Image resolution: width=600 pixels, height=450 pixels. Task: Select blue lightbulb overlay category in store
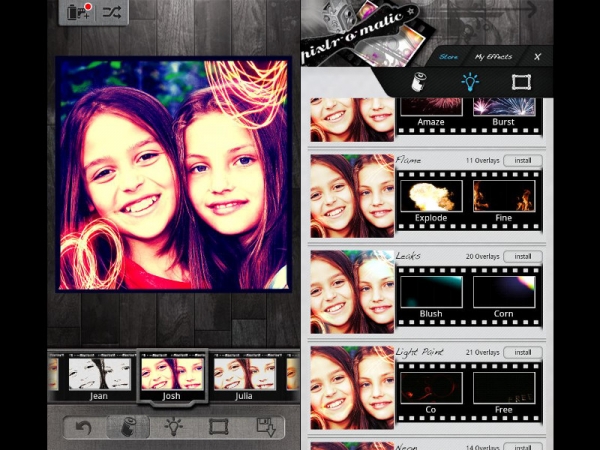(469, 82)
